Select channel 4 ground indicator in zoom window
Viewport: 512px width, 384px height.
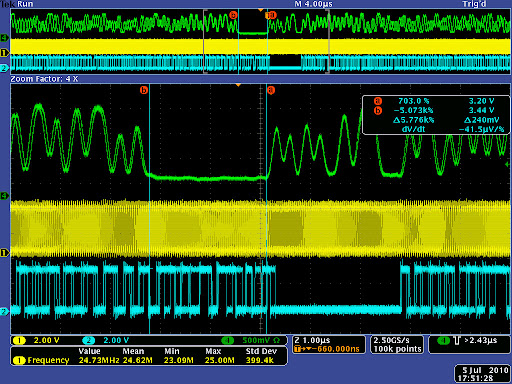(5, 196)
